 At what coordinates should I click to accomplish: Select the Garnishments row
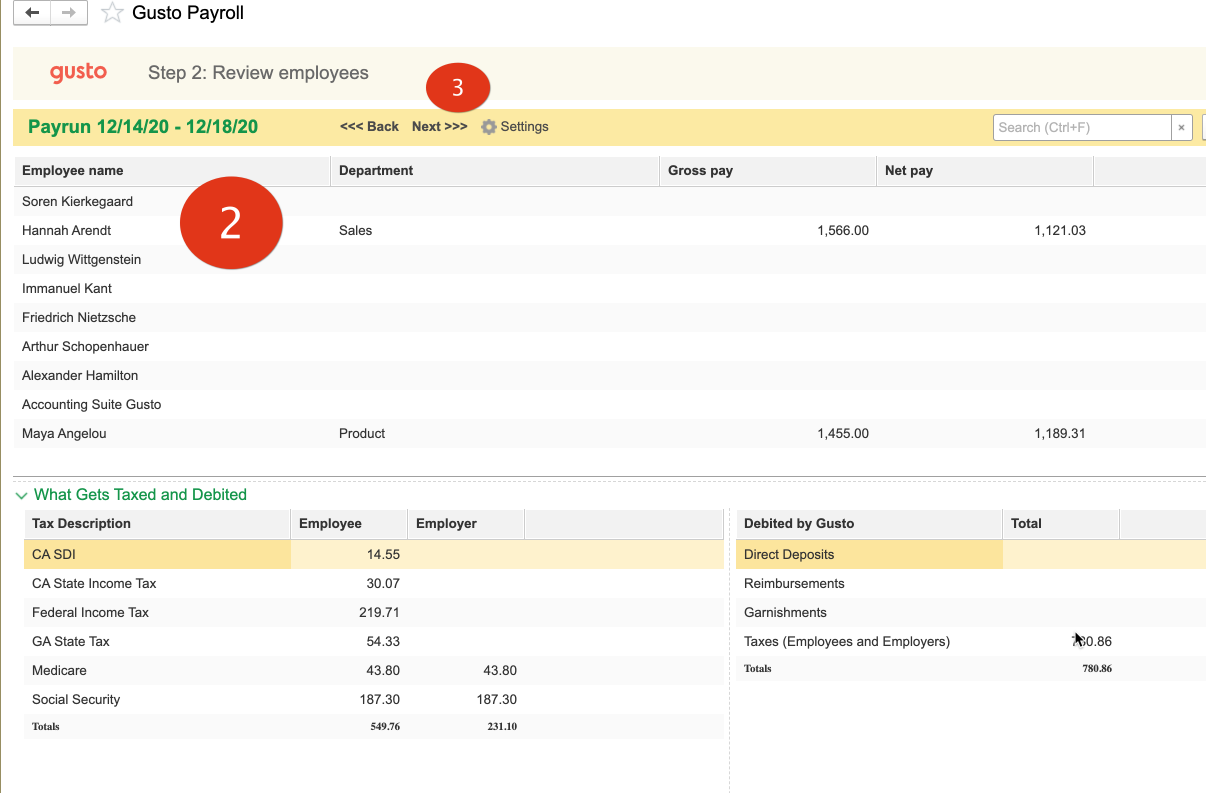coord(971,612)
